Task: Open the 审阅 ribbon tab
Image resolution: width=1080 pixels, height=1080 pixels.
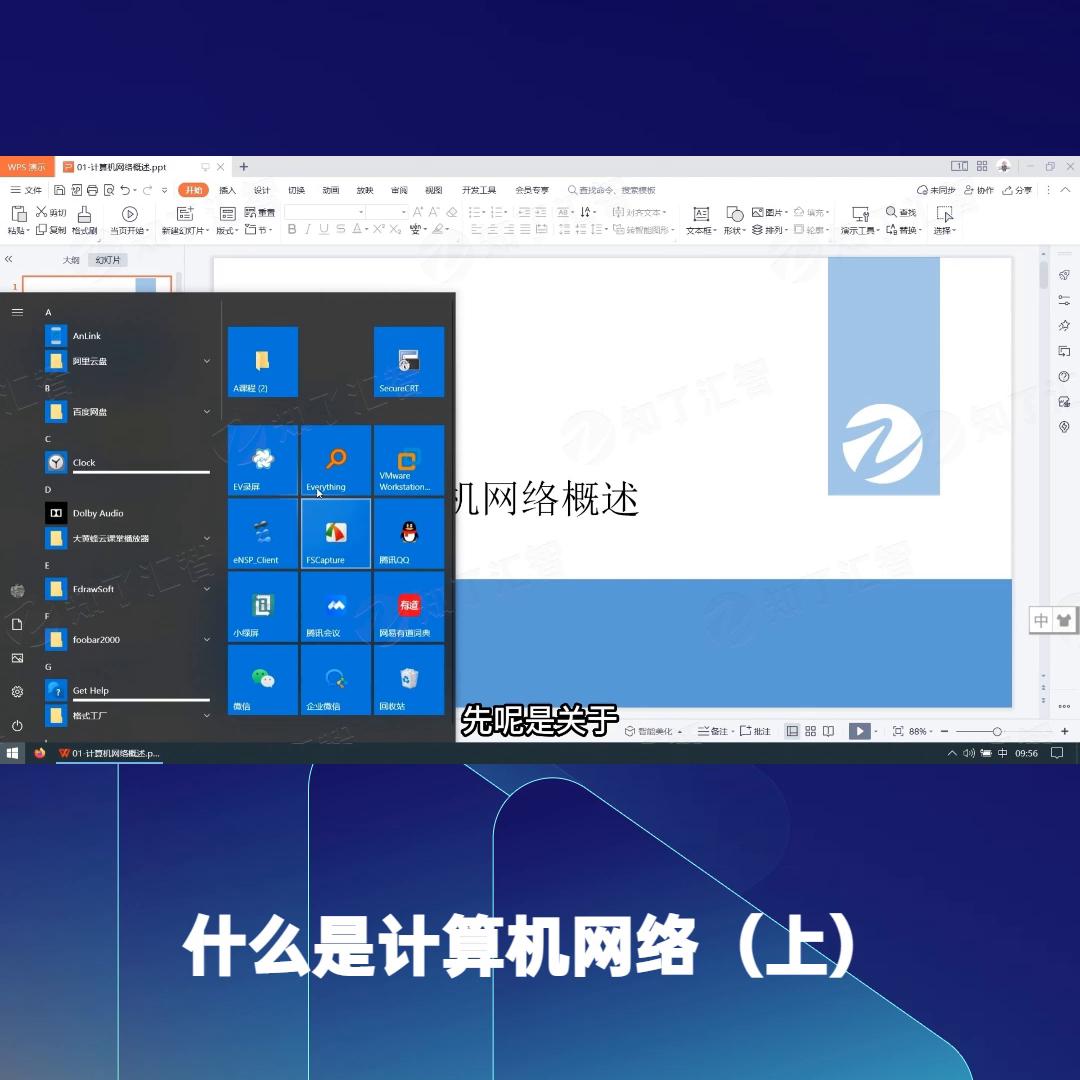Action: (x=399, y=189)
